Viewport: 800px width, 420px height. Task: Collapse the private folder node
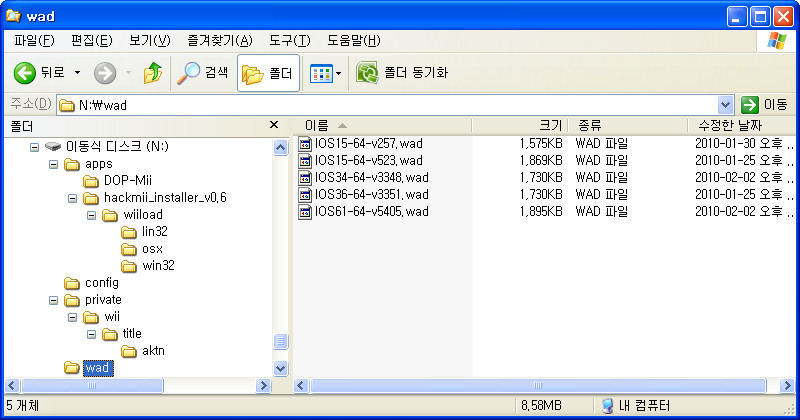pyautogui.click(x=54, y=300)
